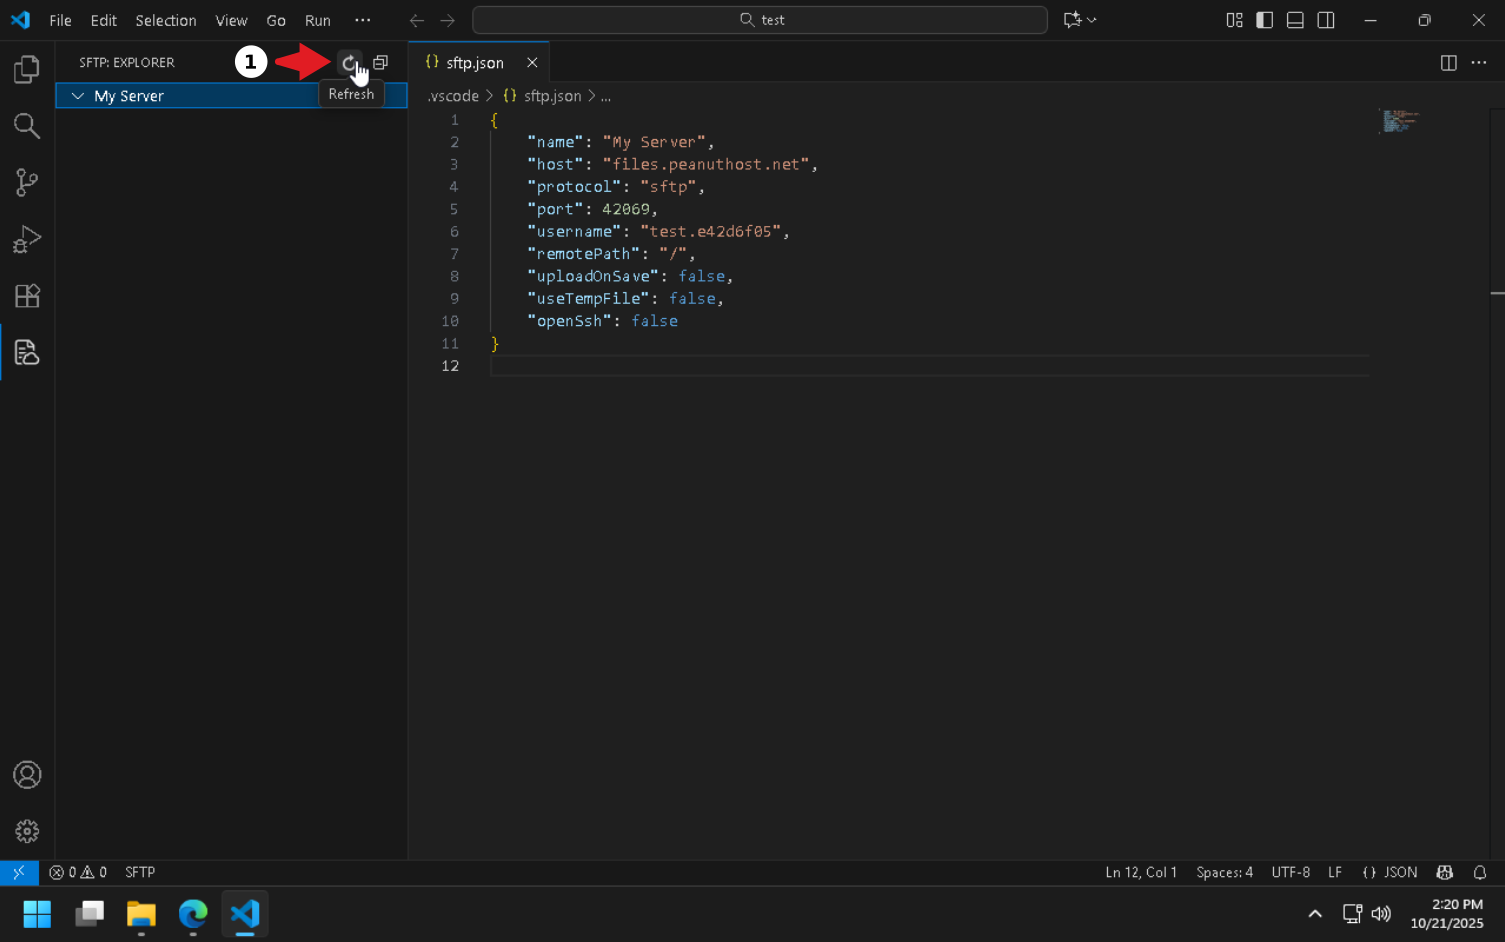Collapse the My Server tree item

pos(77,95)
